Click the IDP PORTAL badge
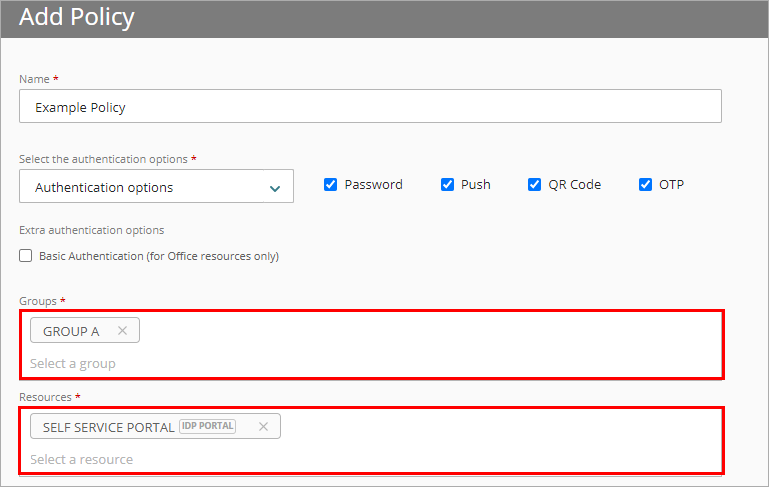This screenshot has height=487, width=769. pyautogui.click(x=208, y=426)
